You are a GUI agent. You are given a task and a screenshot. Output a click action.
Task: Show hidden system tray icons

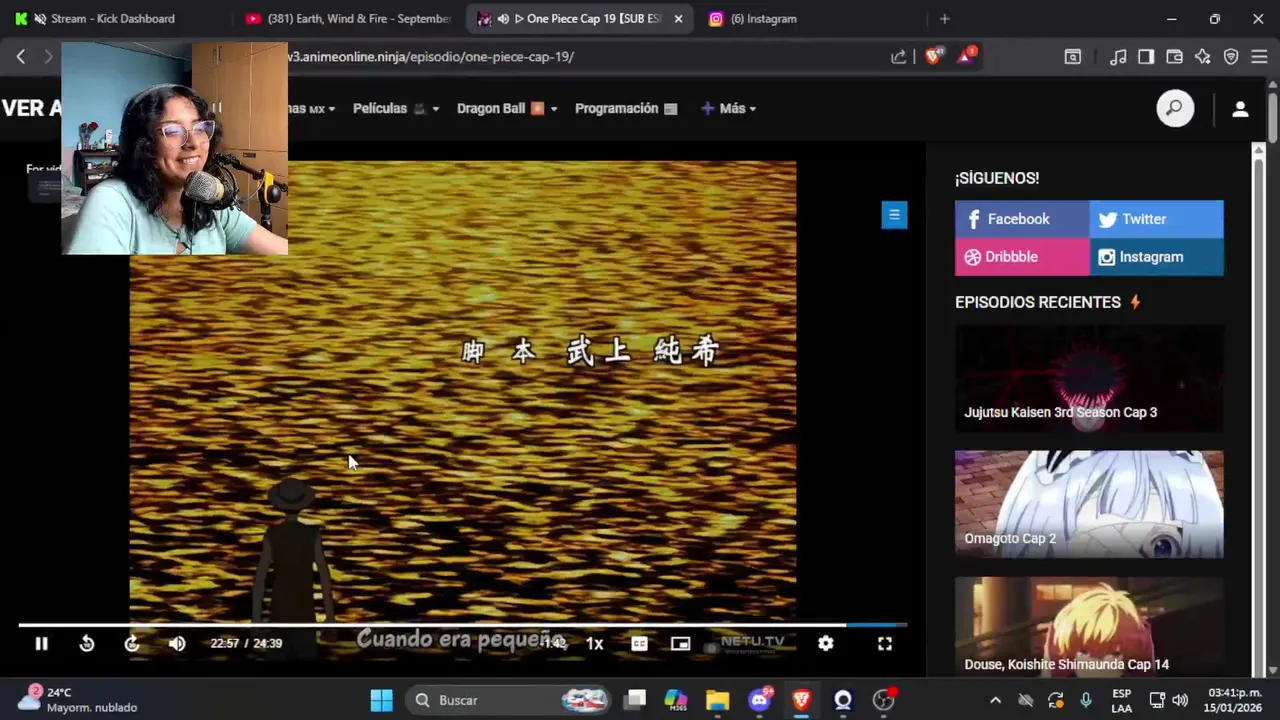coord(995,700)
